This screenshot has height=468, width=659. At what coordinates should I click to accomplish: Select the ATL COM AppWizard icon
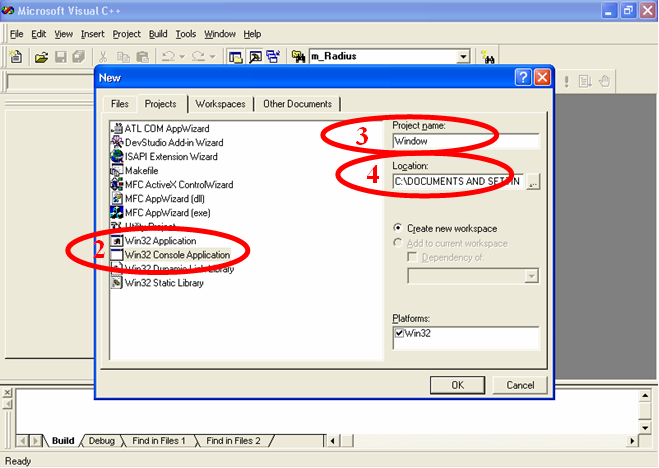(x=118, y=129)
